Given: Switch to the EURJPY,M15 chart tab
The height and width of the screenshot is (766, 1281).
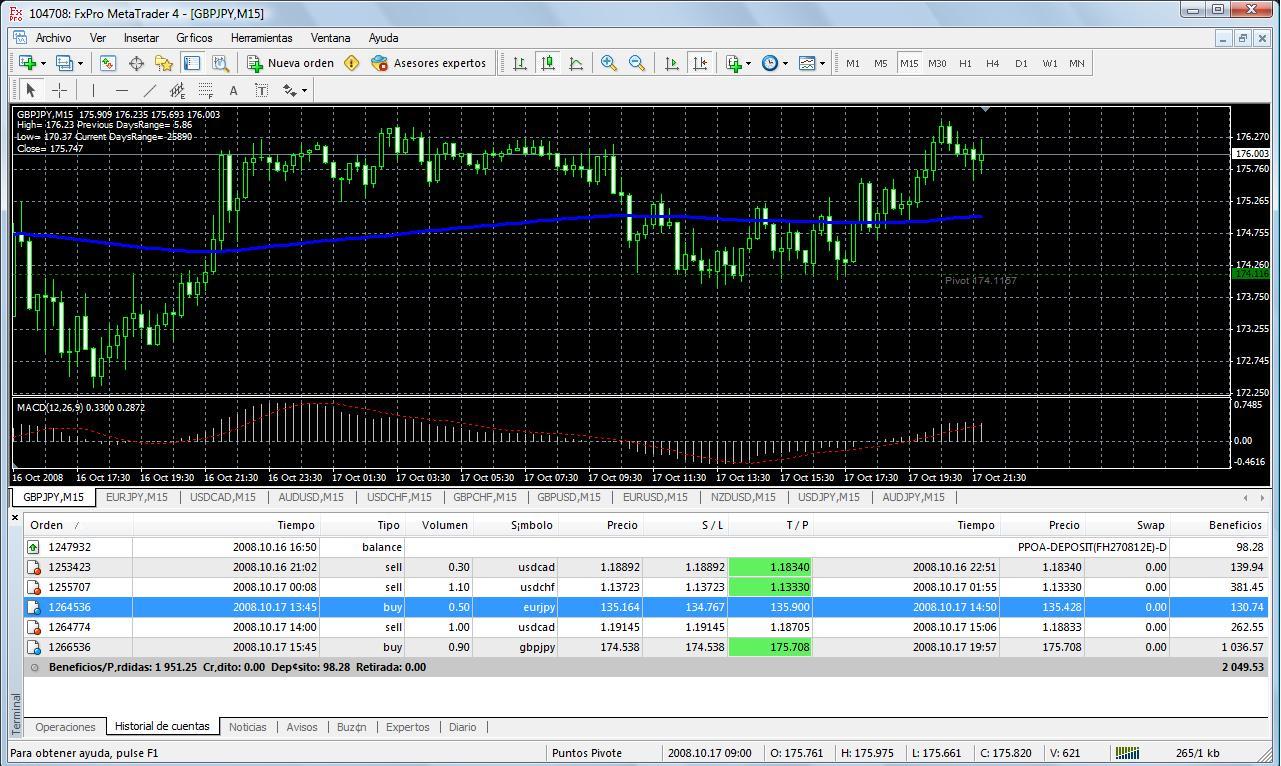Looking at the screenshot, I should click(138, 497).
